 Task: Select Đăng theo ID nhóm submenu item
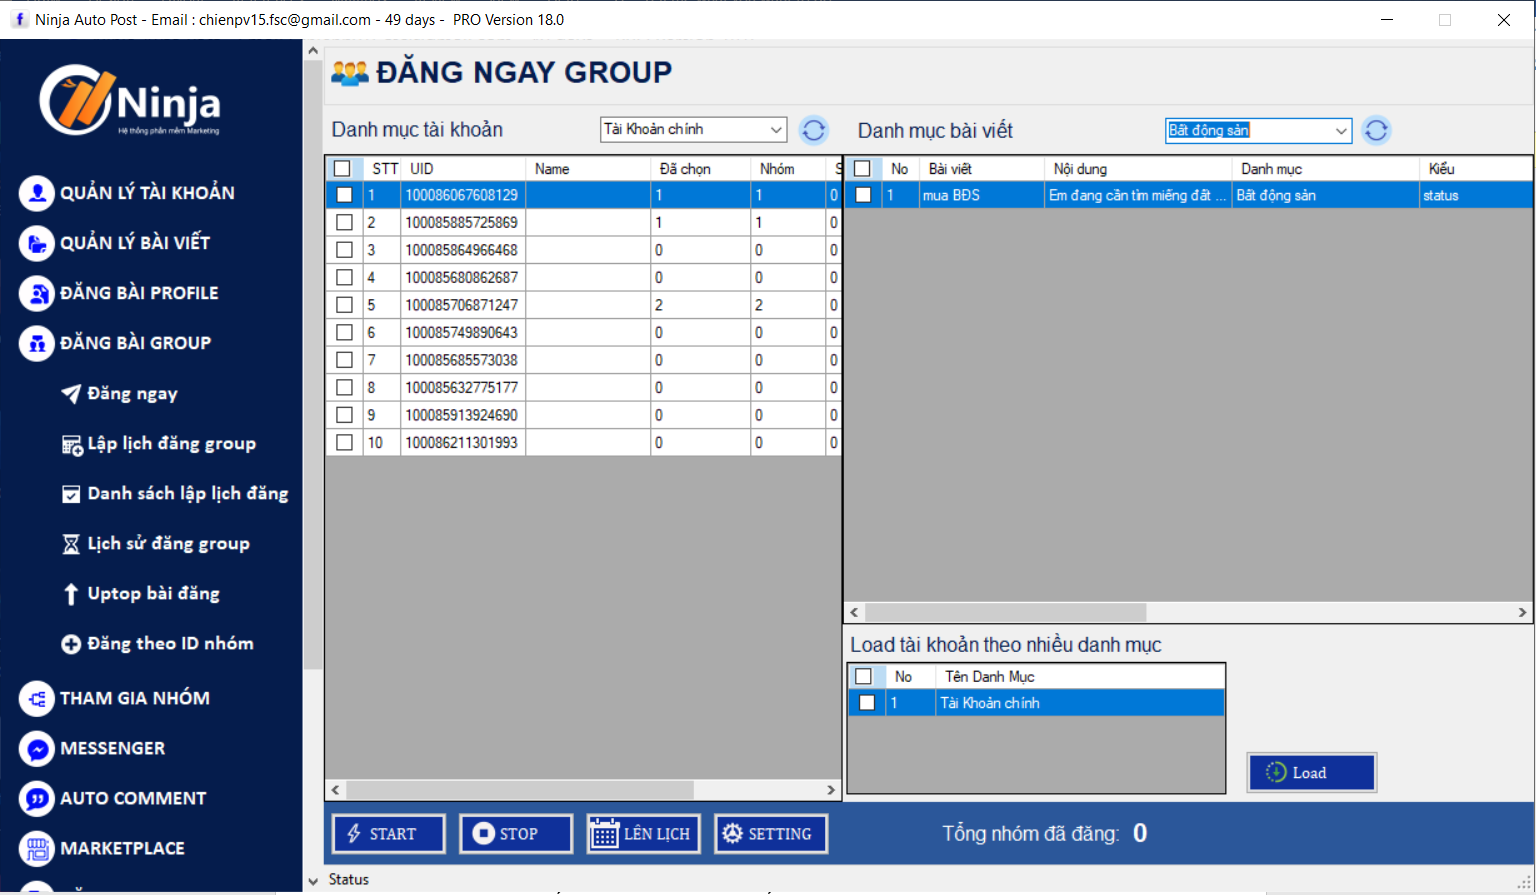pos(170,644)
